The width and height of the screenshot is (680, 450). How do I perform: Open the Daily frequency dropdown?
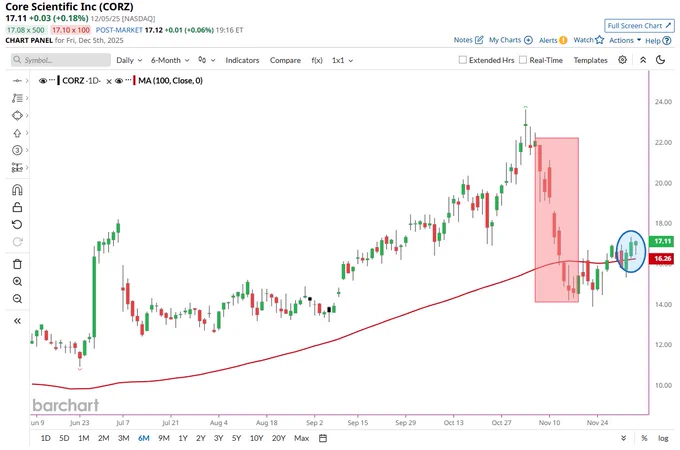click(129, 60)
